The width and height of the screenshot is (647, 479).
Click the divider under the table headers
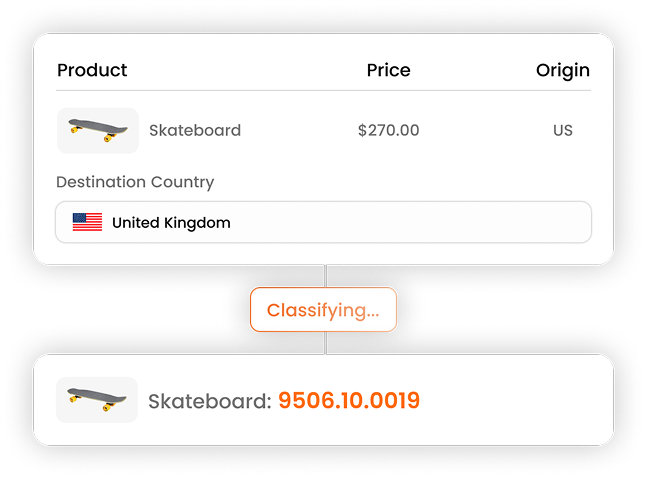(x=323, y=91)
